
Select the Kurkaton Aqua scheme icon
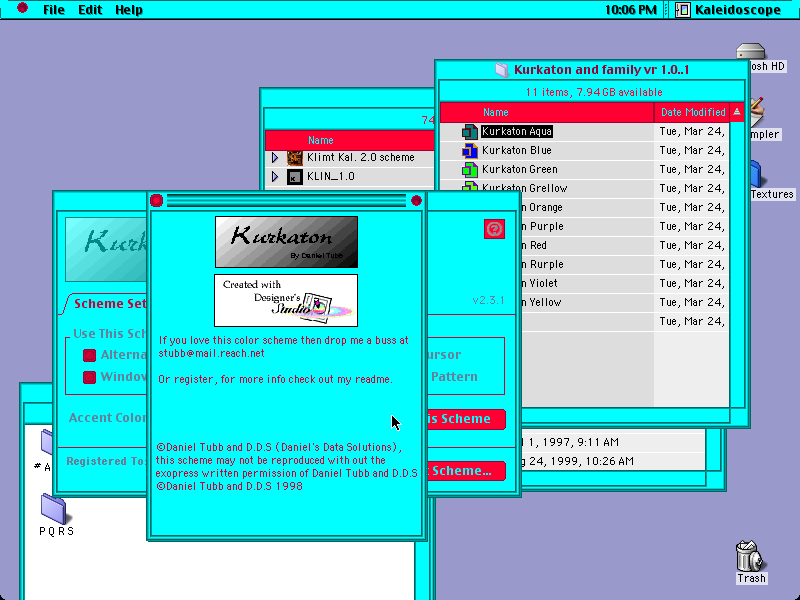469,132
